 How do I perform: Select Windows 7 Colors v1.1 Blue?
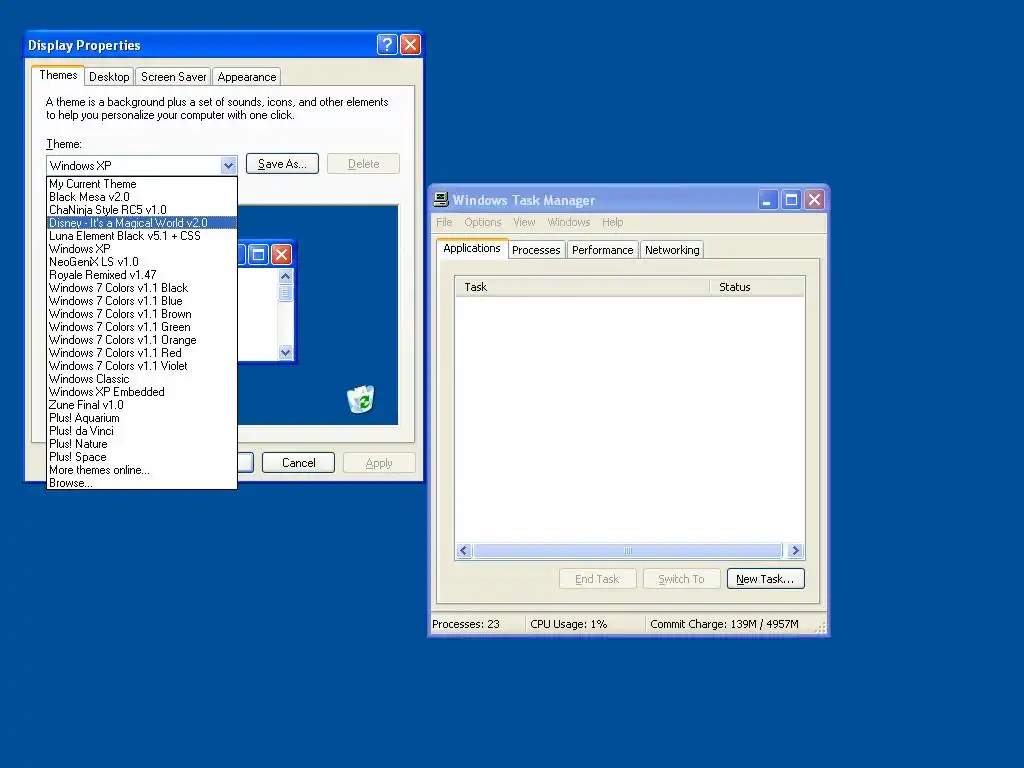[142, 301]
